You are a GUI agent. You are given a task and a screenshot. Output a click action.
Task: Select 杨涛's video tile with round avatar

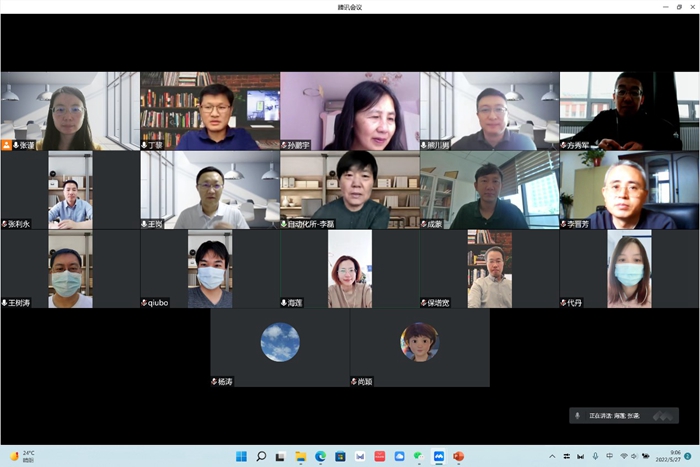point(280,347)
